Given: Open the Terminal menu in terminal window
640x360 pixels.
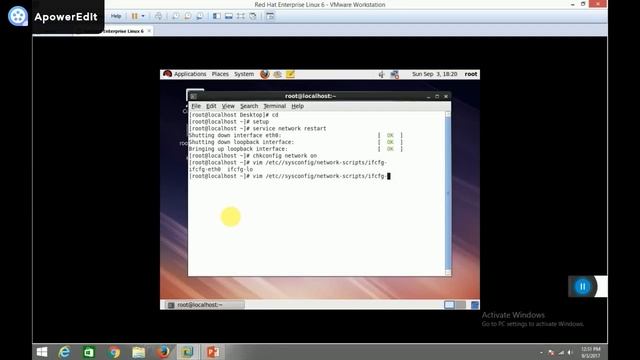Looking at the screenshot, I should click(275, 106).
